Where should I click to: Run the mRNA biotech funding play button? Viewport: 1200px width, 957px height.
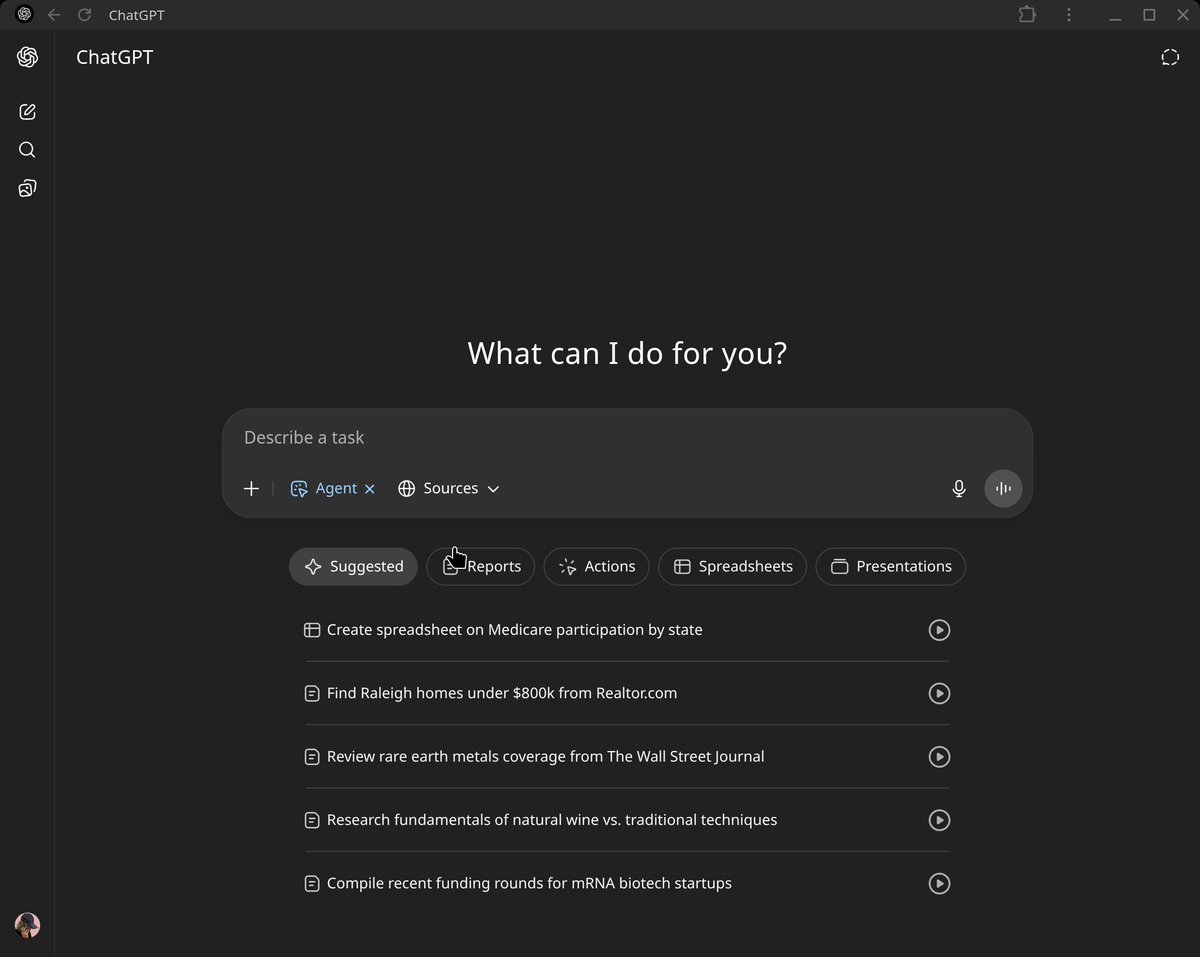click(939, 883)
